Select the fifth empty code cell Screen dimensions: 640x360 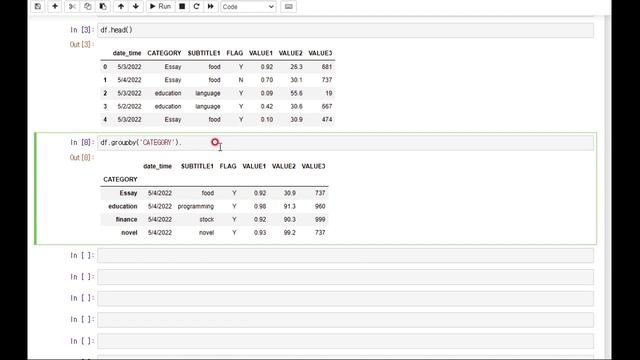coord(345,341)
